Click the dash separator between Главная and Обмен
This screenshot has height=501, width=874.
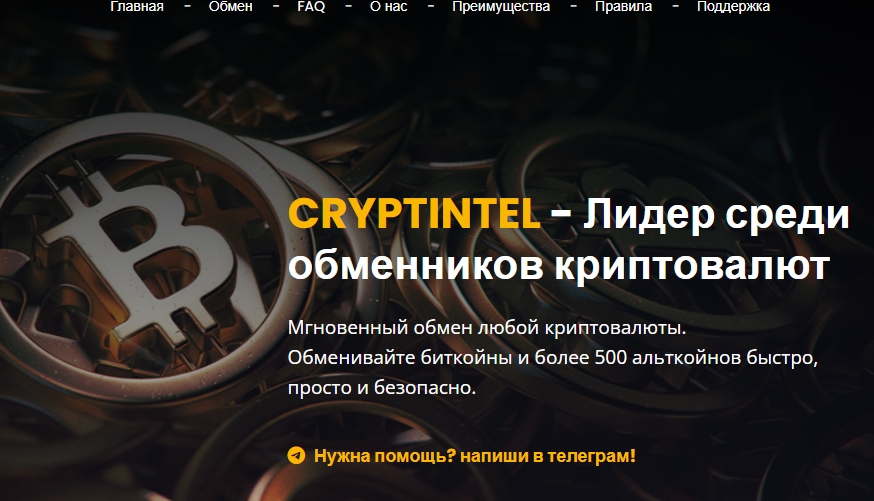[187, 7]
